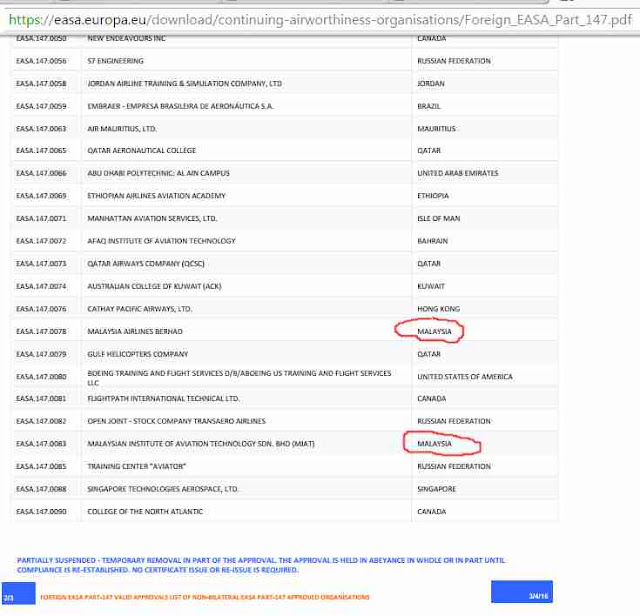This screenshot has height=616, width=640.
Task: Click Boeing Training and Flight Services name
Action: click(x=239, y=378)
